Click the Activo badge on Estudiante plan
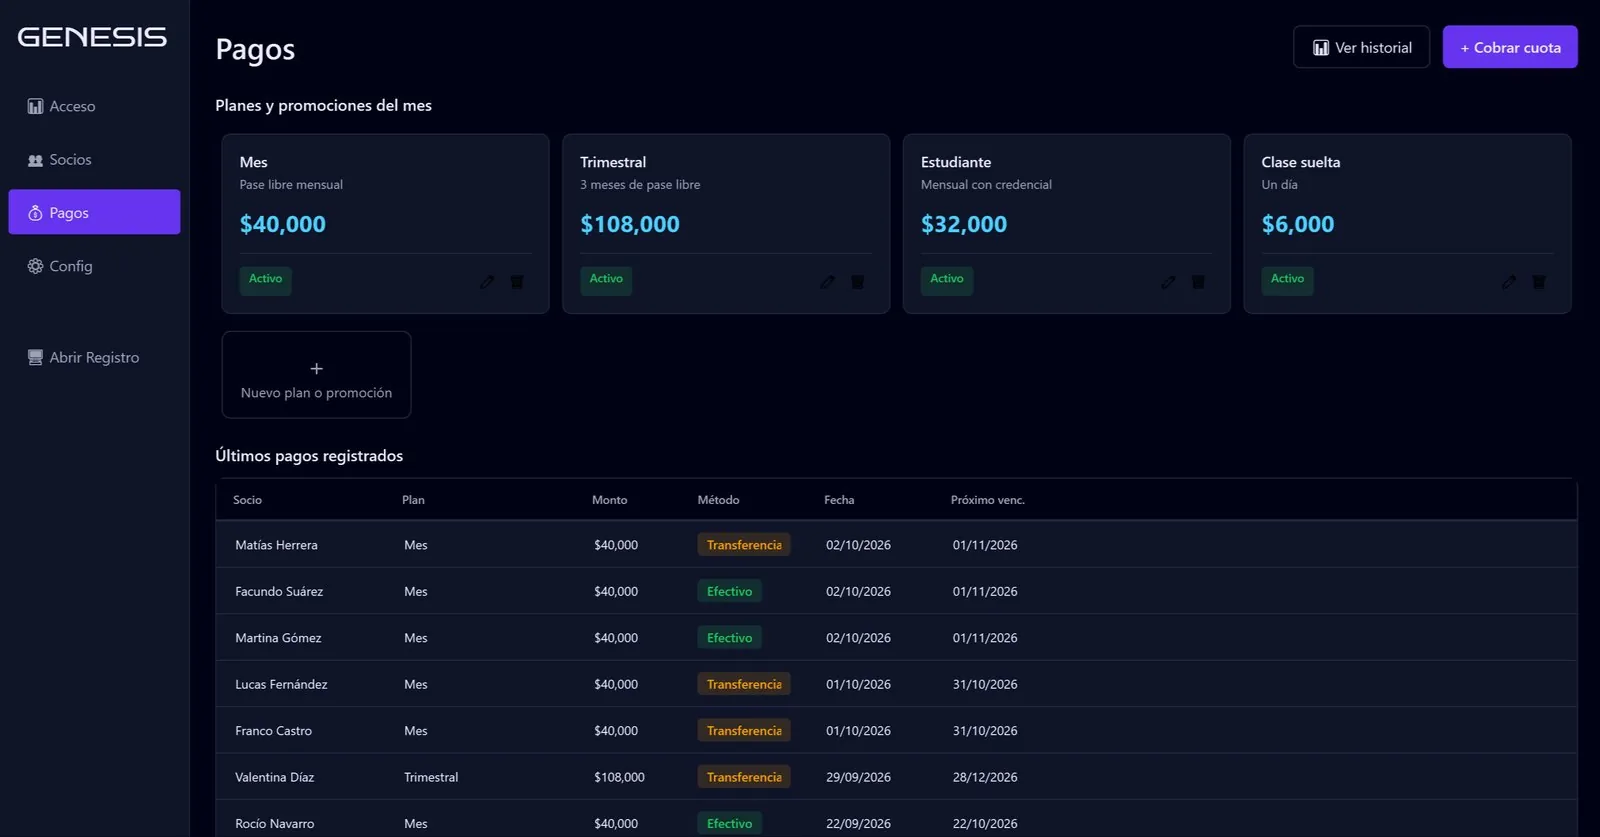 click(947, 279)
